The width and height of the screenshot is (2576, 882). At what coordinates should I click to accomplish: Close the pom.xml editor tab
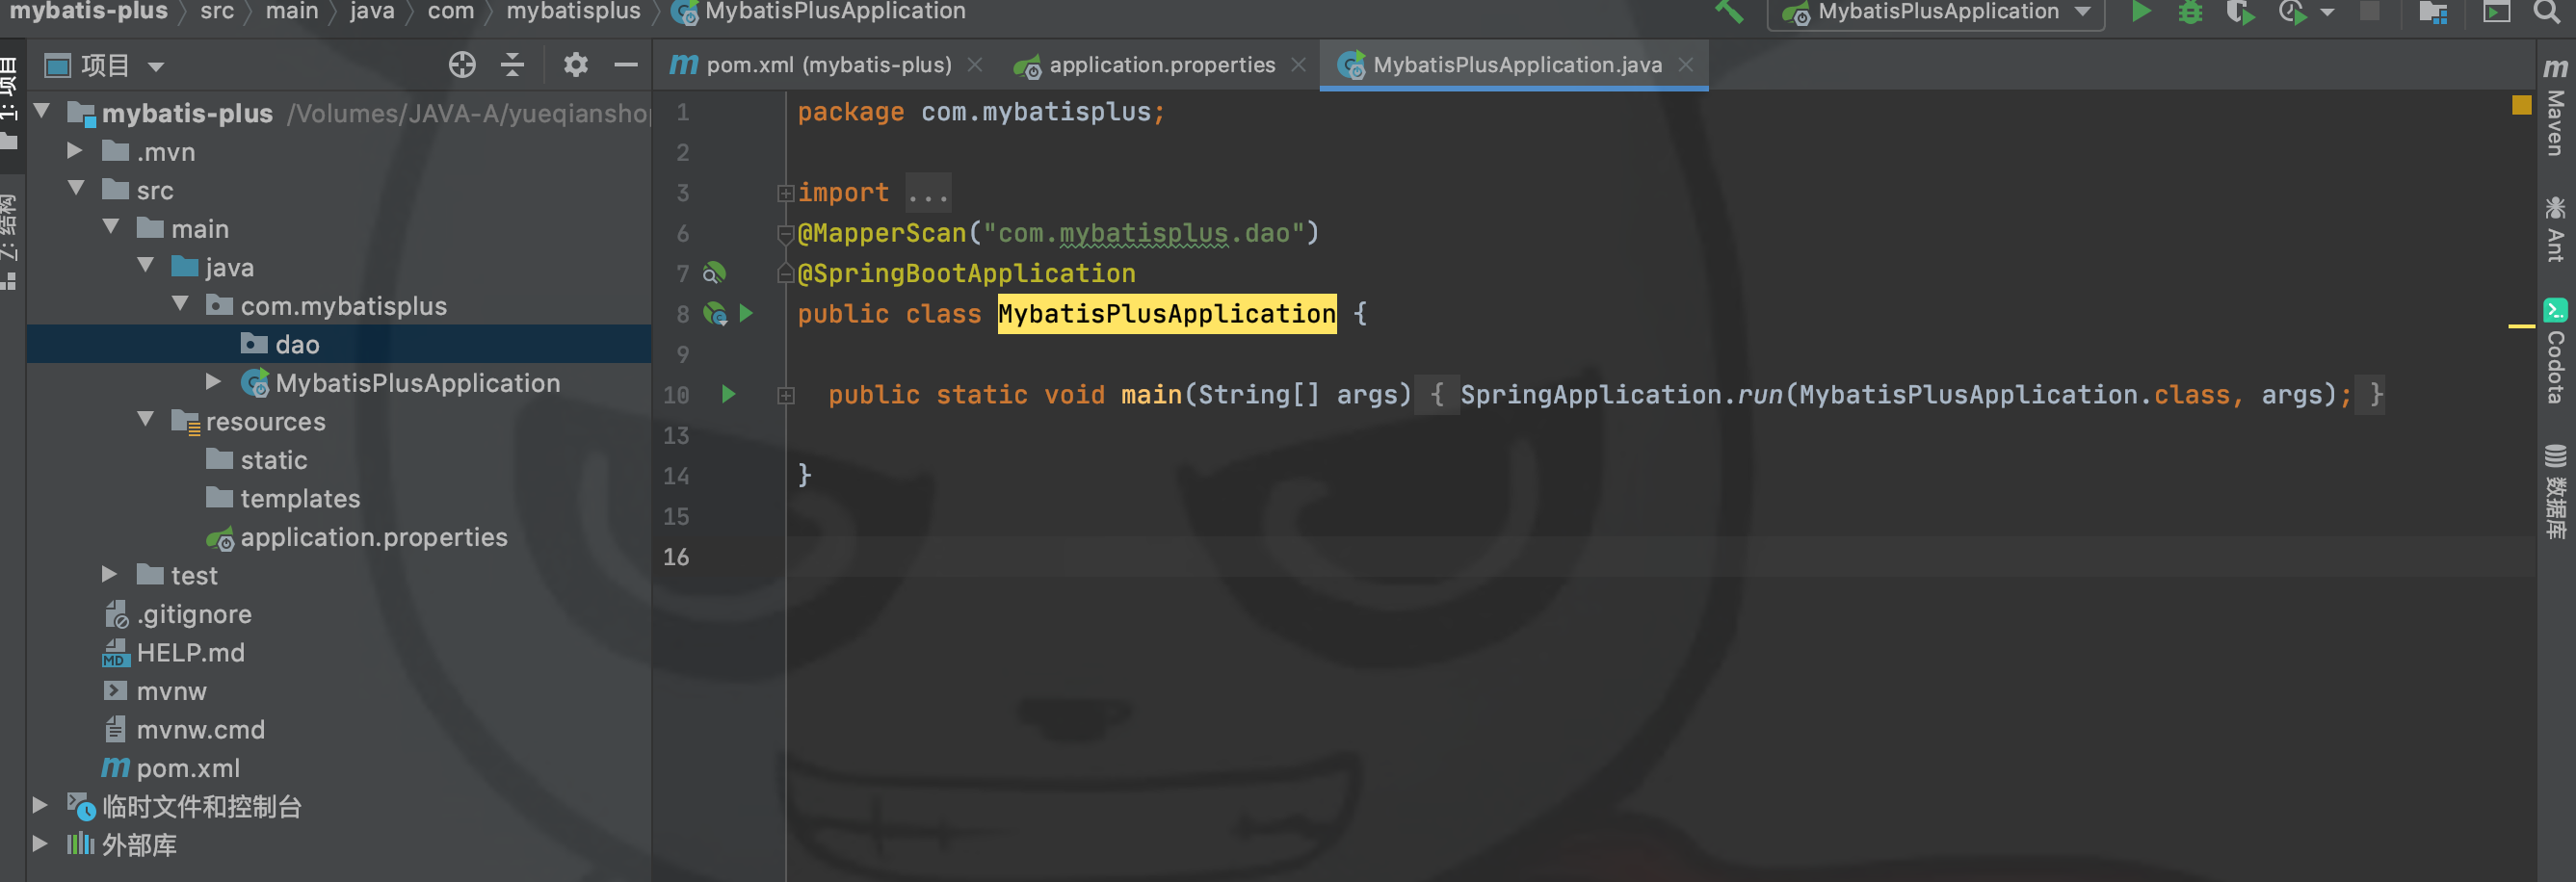click(975, 65)
